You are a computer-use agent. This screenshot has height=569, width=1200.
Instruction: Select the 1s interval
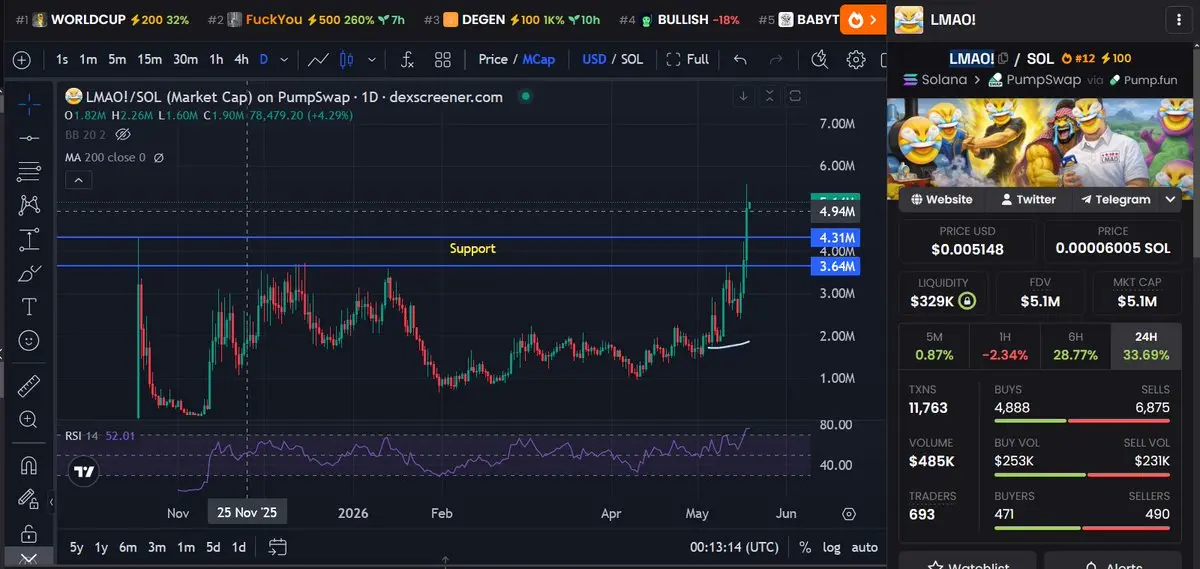[62, 60]
